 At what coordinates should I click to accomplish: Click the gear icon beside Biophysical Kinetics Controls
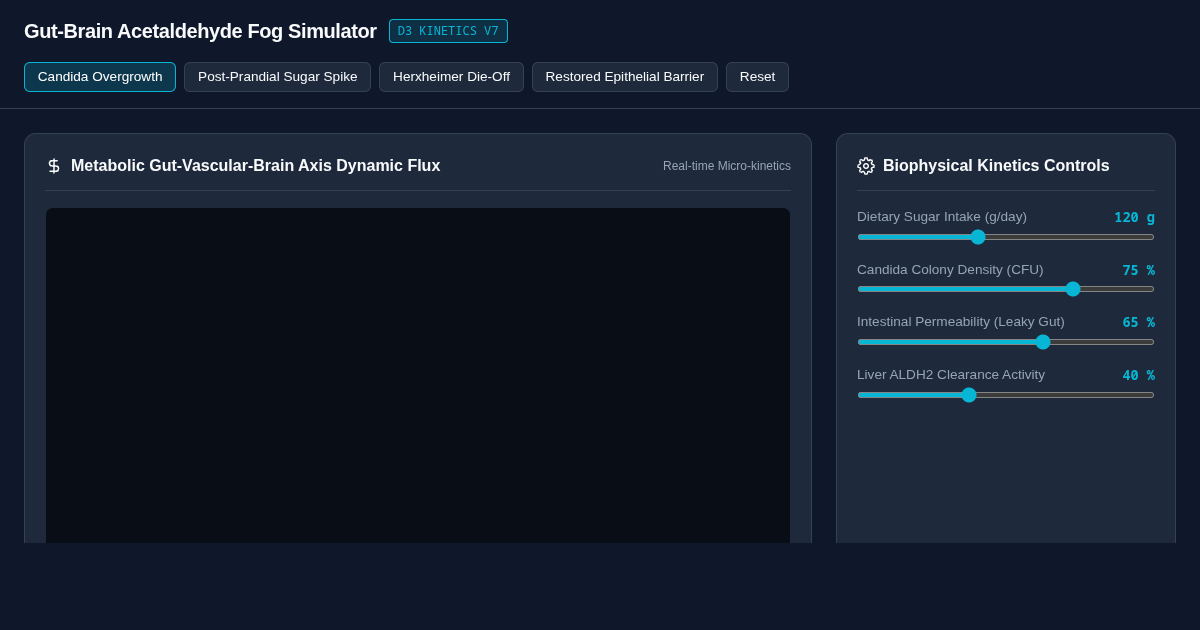pyautogui.click(x=866, y=166)
